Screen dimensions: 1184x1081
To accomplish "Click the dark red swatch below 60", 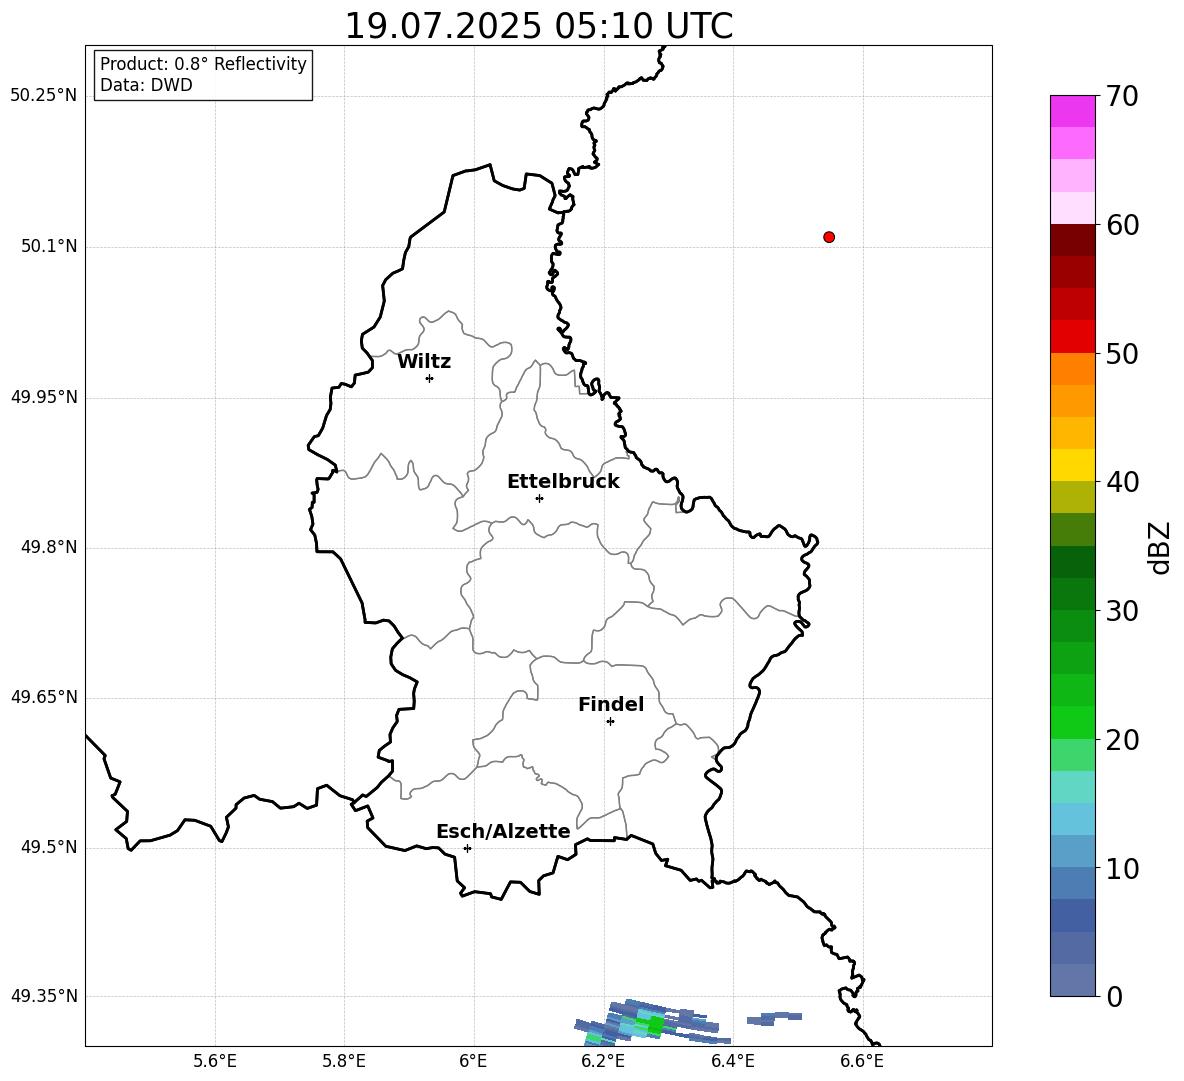I will [1072, 240].
